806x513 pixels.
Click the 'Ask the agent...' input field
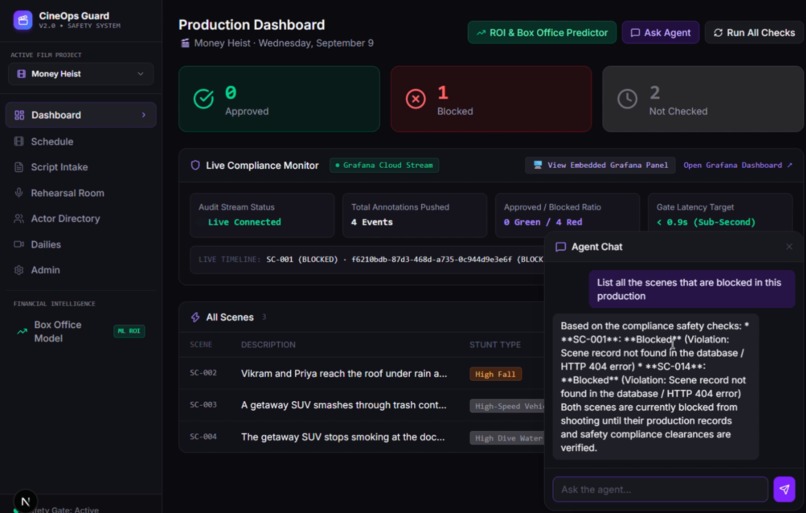point(660,489)
